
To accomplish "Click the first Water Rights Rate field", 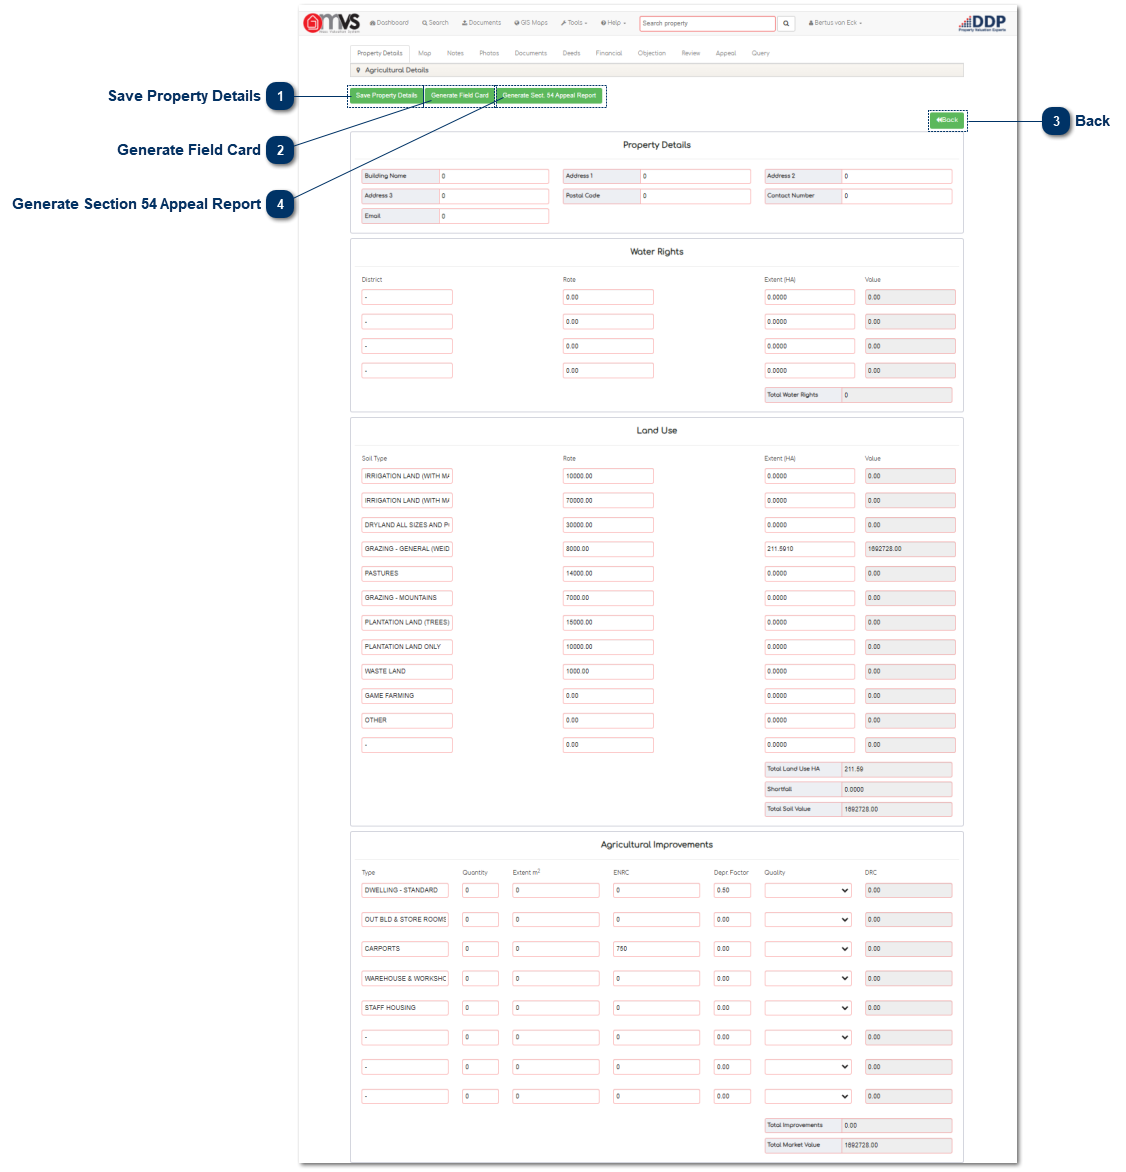I will (608, 297).
